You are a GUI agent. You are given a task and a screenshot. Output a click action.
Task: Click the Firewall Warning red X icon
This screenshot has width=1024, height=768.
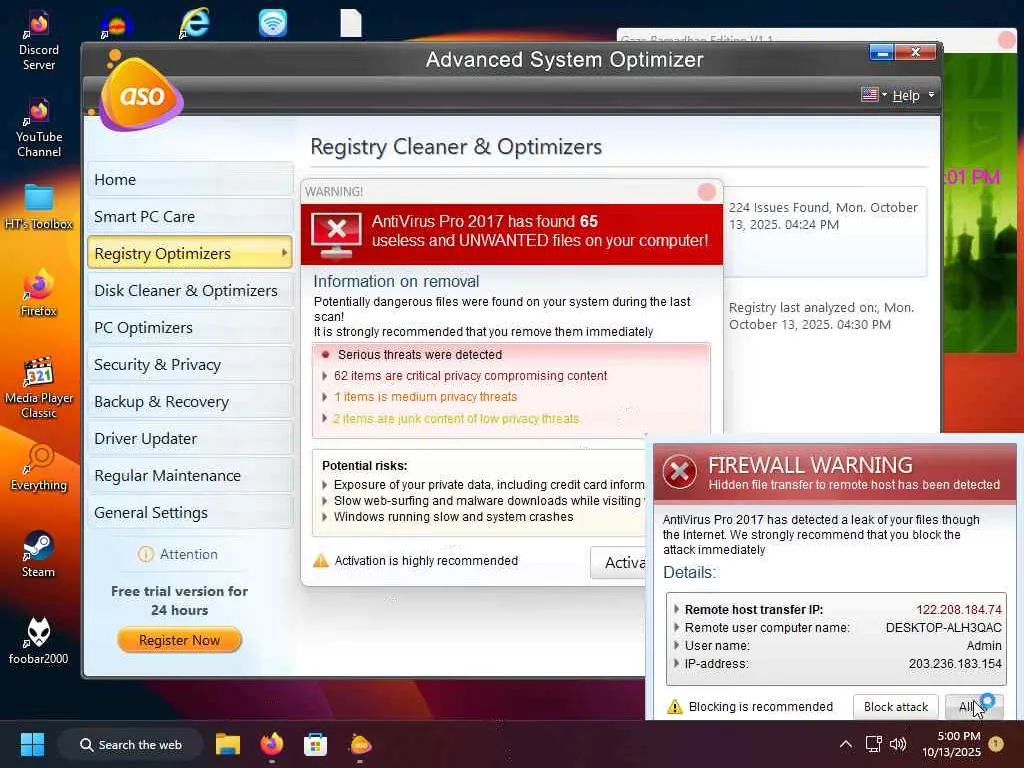[x=679, y=472]
